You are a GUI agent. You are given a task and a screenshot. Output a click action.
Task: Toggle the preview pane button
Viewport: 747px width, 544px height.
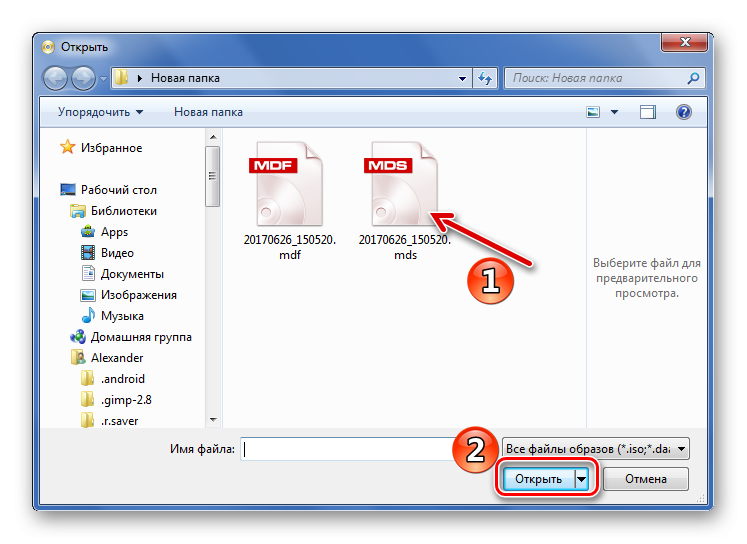[x=648, y=112]
